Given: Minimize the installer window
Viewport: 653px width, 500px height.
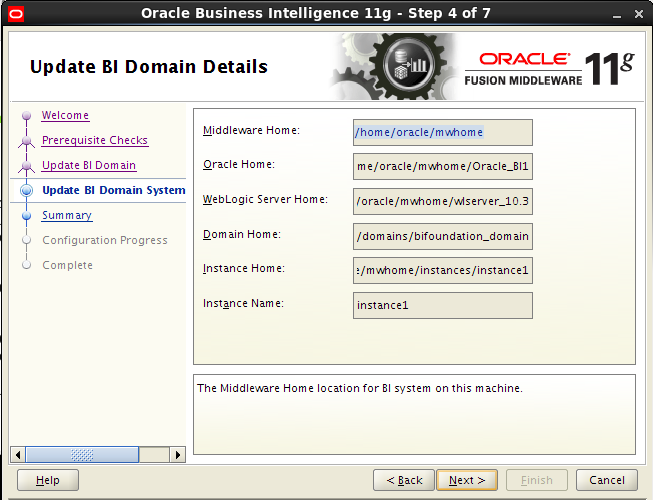Looking at the screenshot, I should tap(617, 15).
